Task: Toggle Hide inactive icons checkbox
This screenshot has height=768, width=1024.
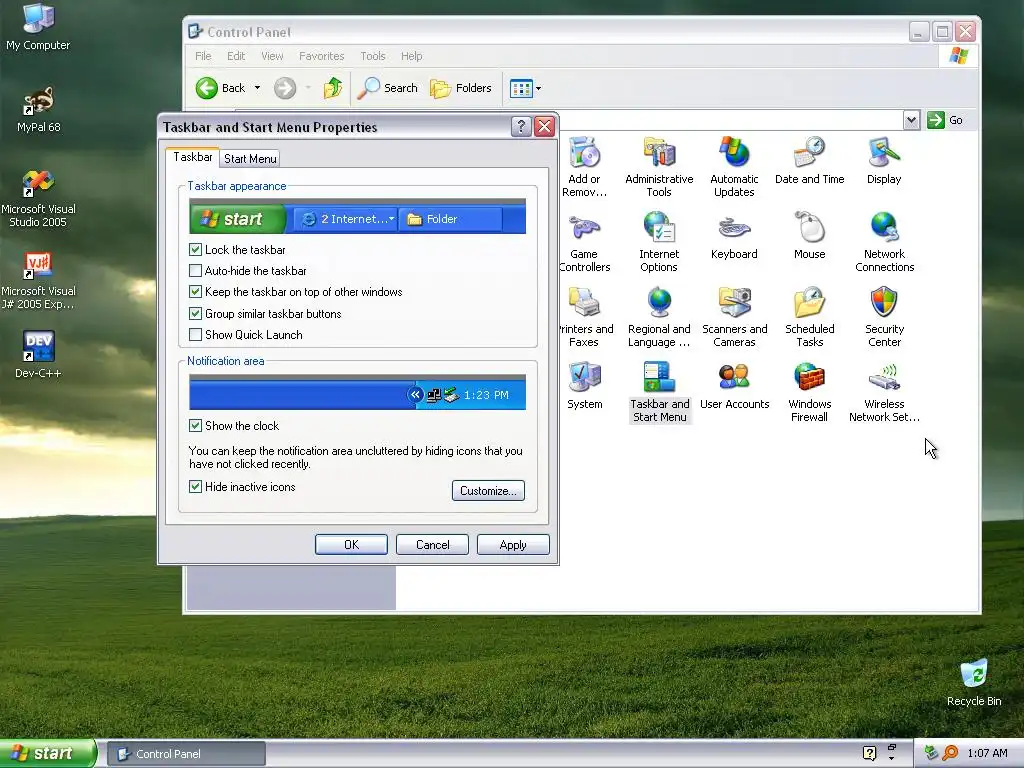Action: pyautogui.click(x=195, y=487)
